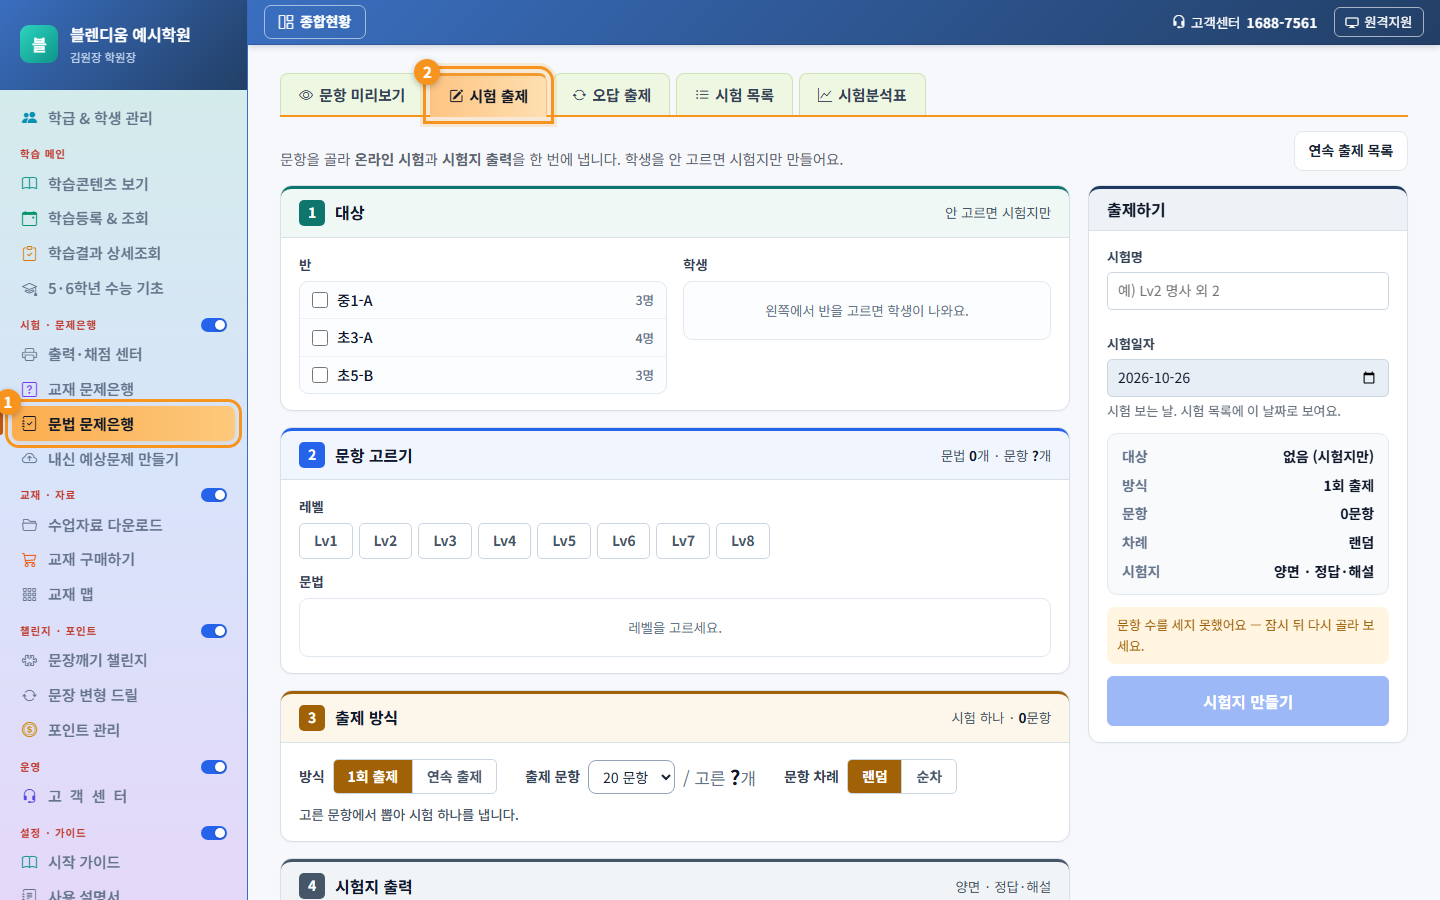
Task: Toggle the 설정 · 가이드 section switch
Action: point(214,833)
